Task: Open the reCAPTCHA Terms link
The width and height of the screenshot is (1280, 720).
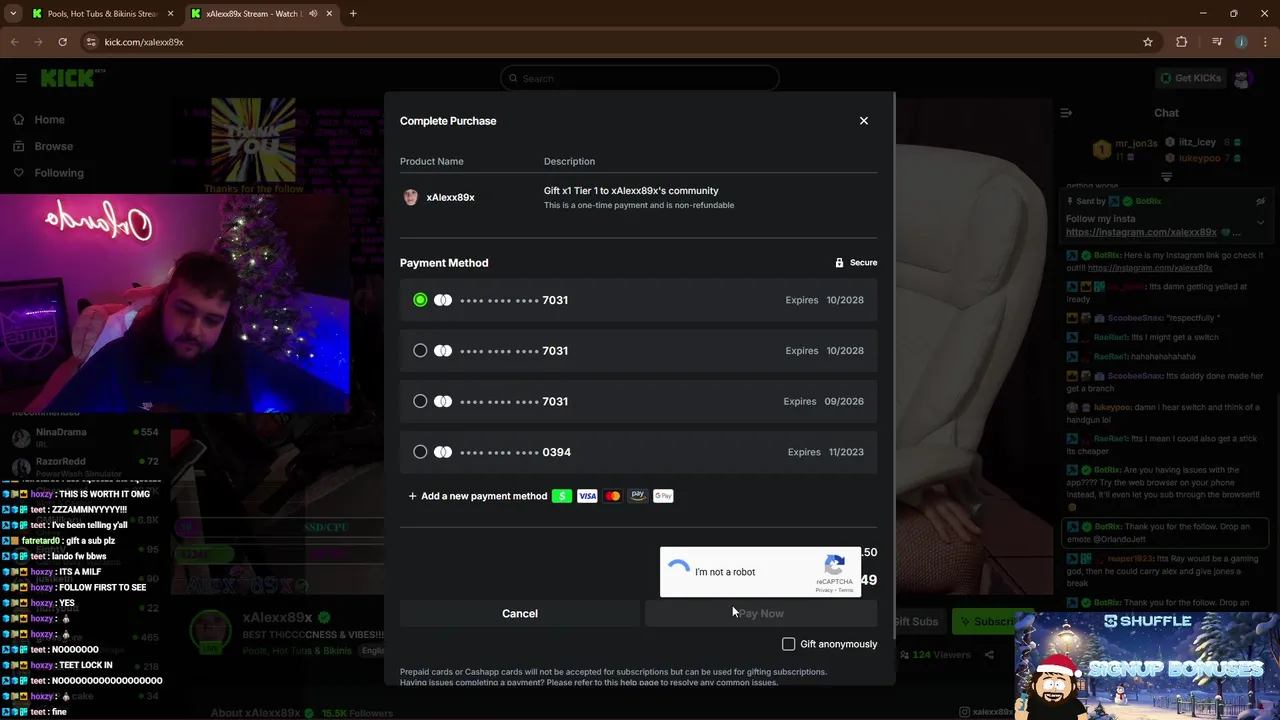Action: [846, 590]
